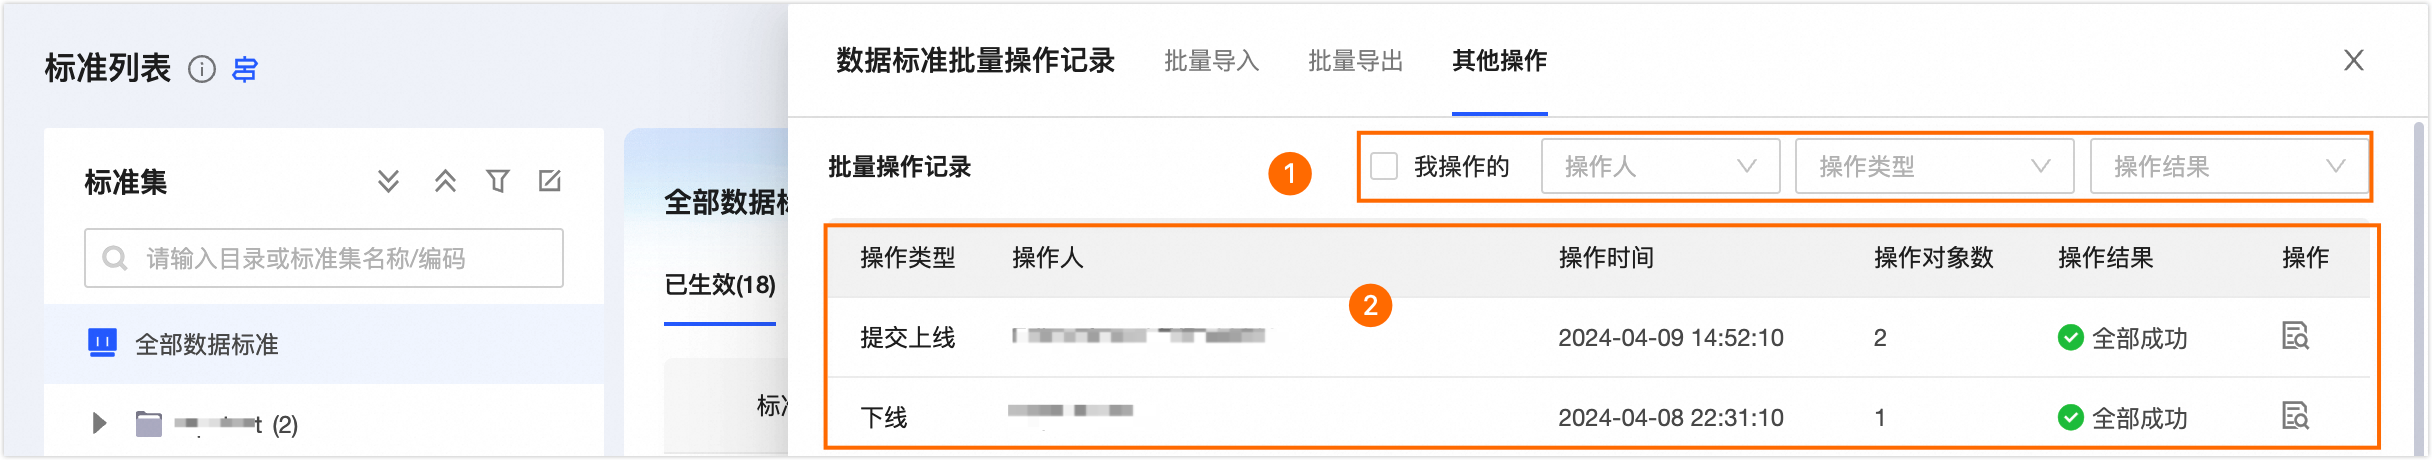The width and height of the screenshot is (2432, 460).
Task: Expand all with double-down chevron icon
Action: coord(388,181)
